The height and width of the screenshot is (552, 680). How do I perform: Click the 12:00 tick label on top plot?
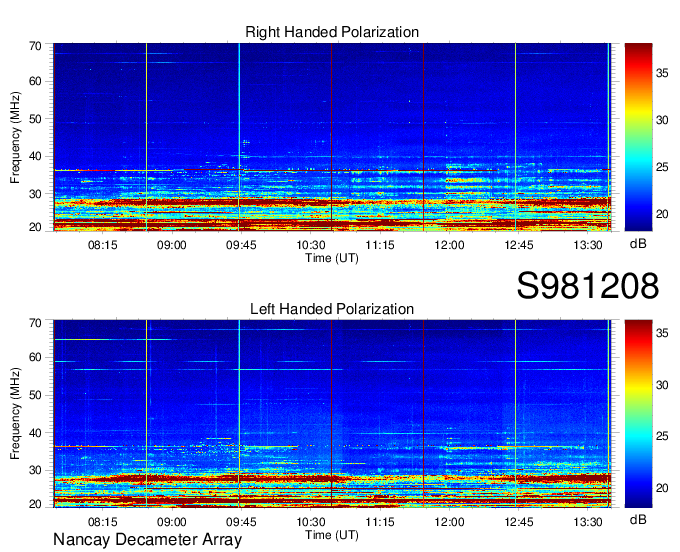pos(449,245)
